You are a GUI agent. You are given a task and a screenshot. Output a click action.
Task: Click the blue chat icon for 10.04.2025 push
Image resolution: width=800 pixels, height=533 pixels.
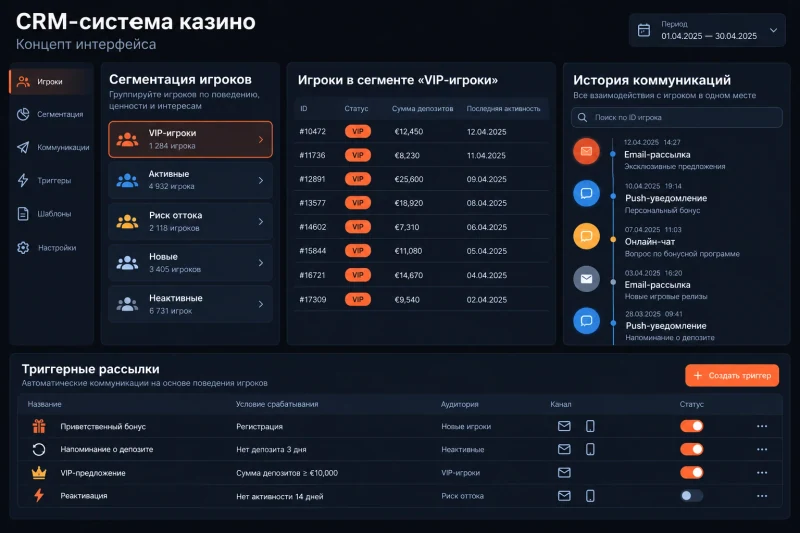586,193
